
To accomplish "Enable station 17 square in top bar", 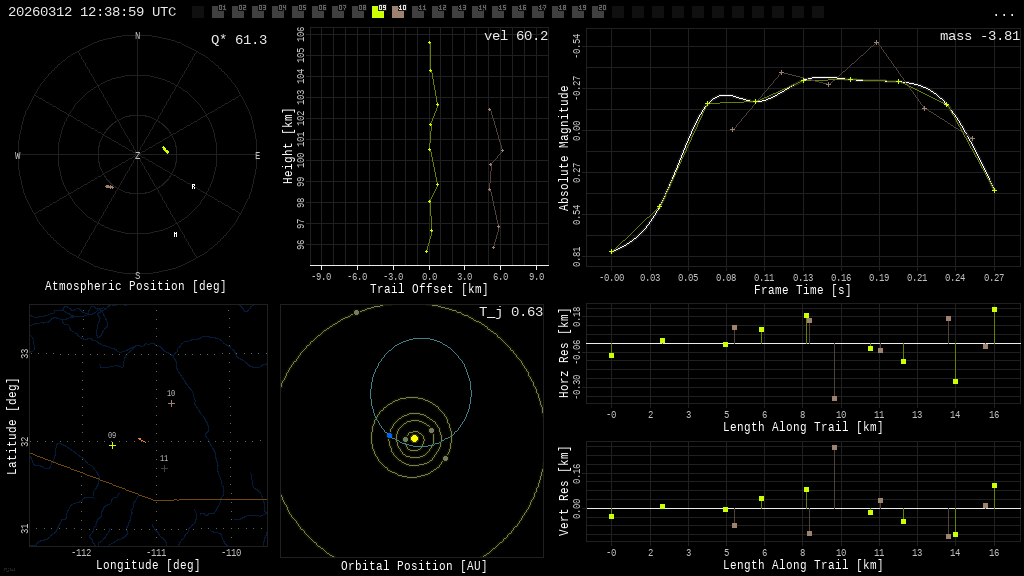I will point(537,12).
